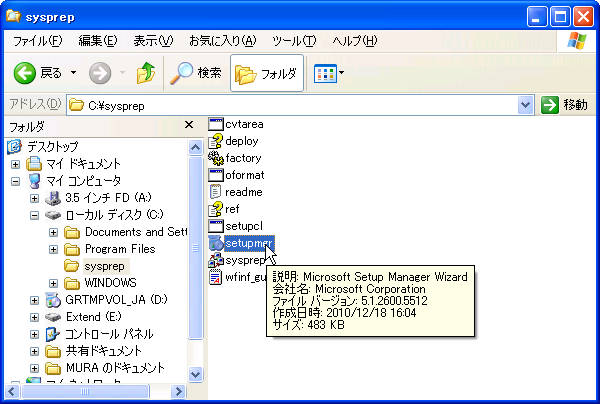This screenshot has height=404, width=600.
Task: Select the readme text file icon
Action: (216, 192)
